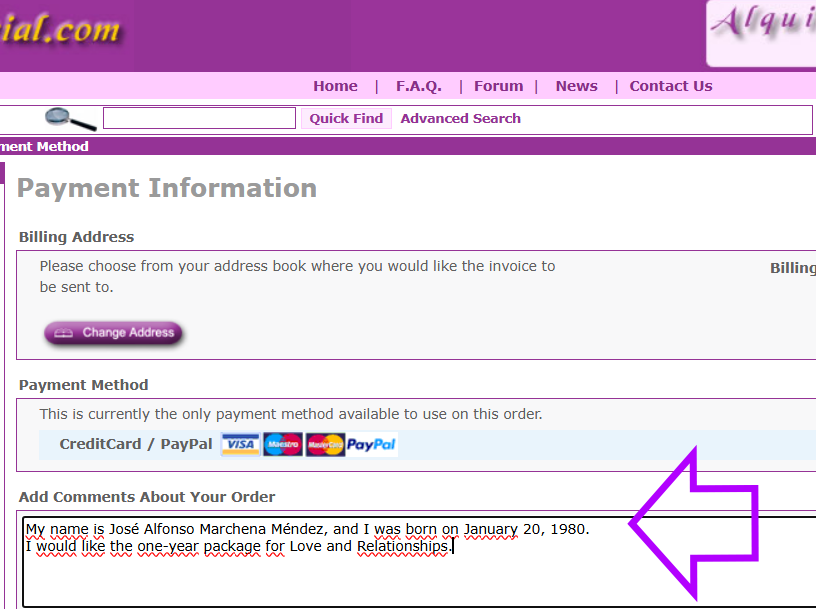Viewport: 816px width, 609px height.
Task: Click the Visa card logo
Action: click(x=240, y=445)
